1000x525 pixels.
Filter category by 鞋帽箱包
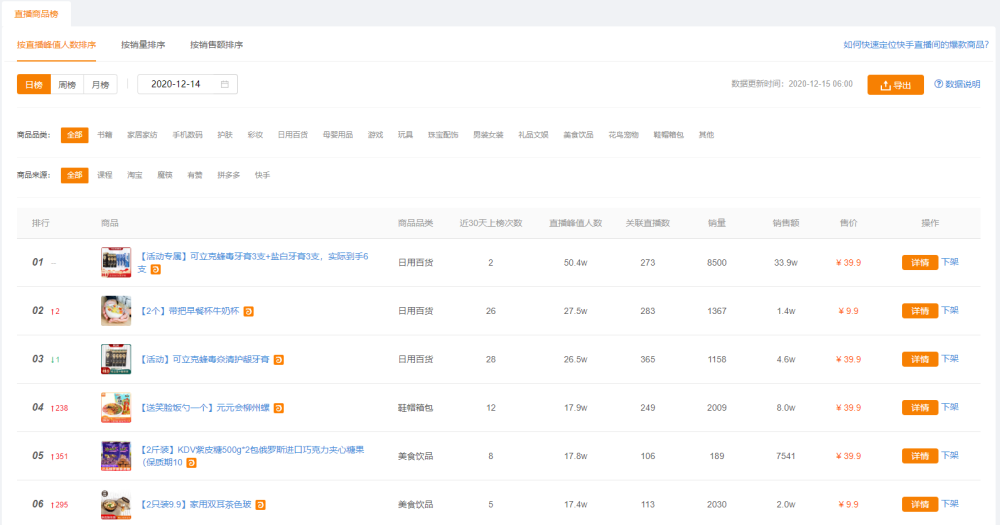(x=669, y=135)
